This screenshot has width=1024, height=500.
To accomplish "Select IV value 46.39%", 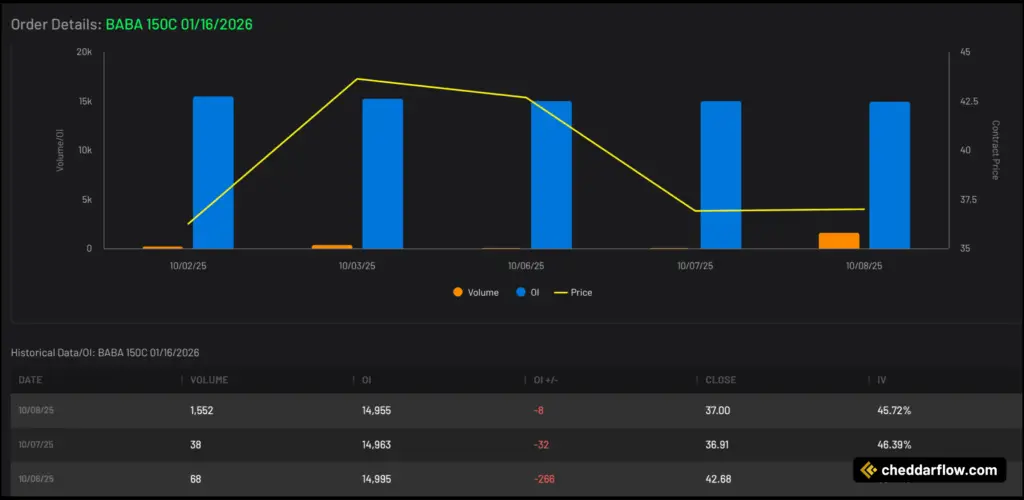I will coord(894,445).
